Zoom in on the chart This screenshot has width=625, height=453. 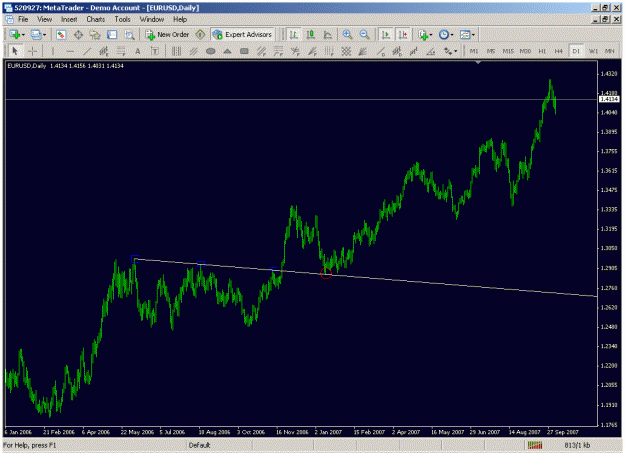(347, 35)
